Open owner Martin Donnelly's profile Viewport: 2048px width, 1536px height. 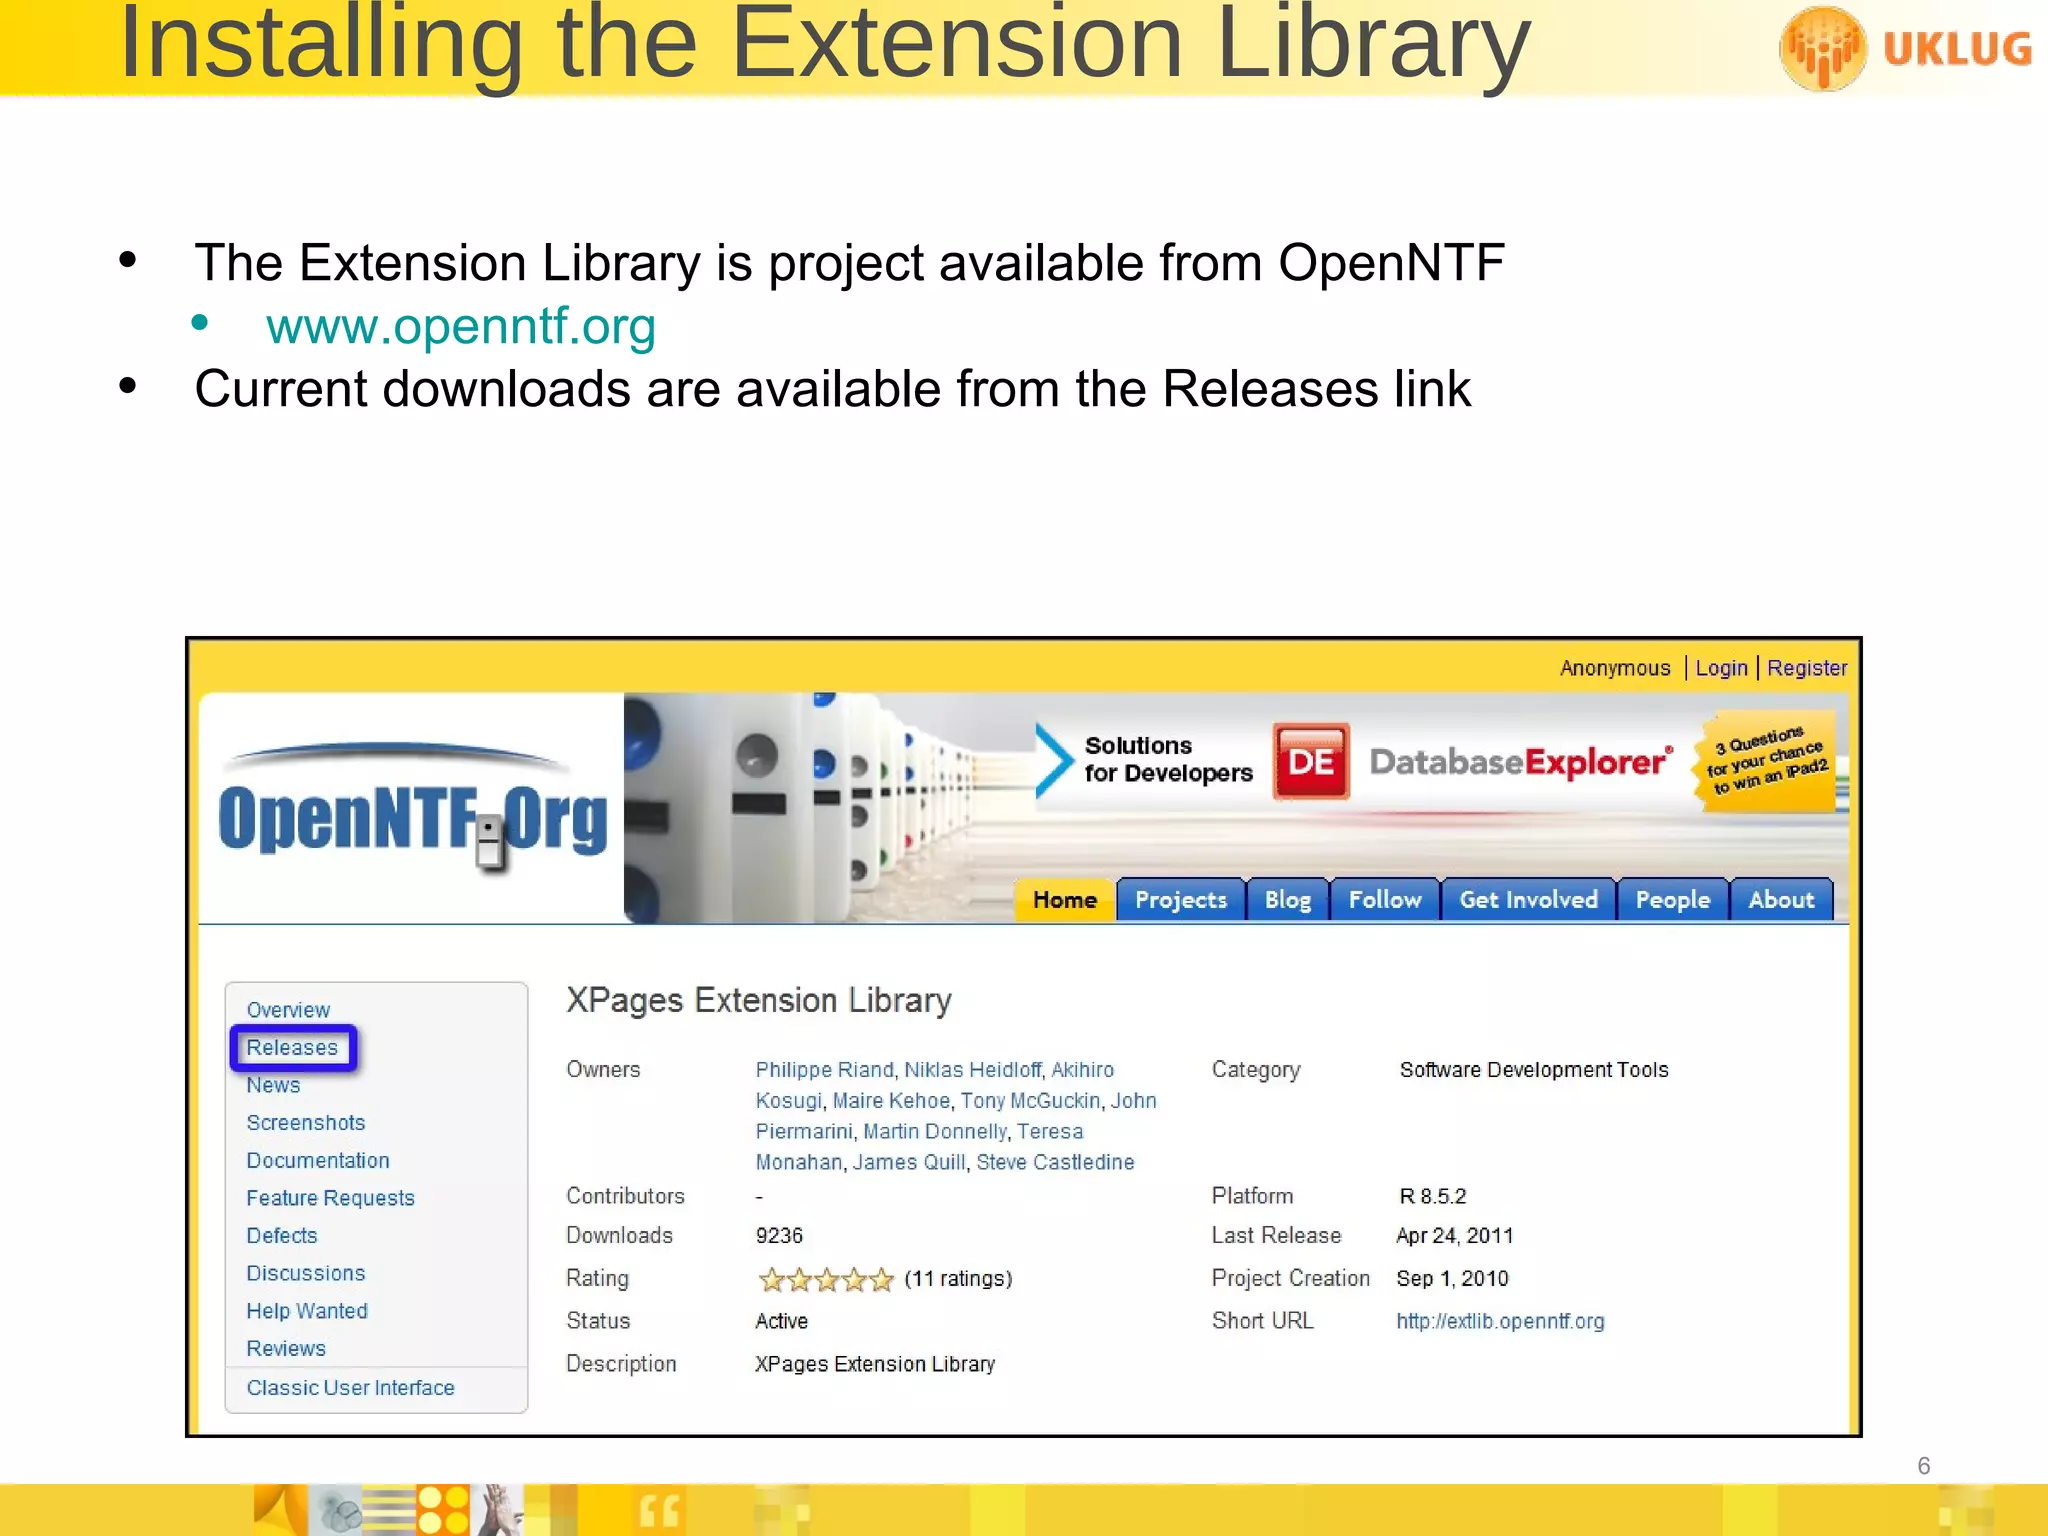coord(935,1132)
